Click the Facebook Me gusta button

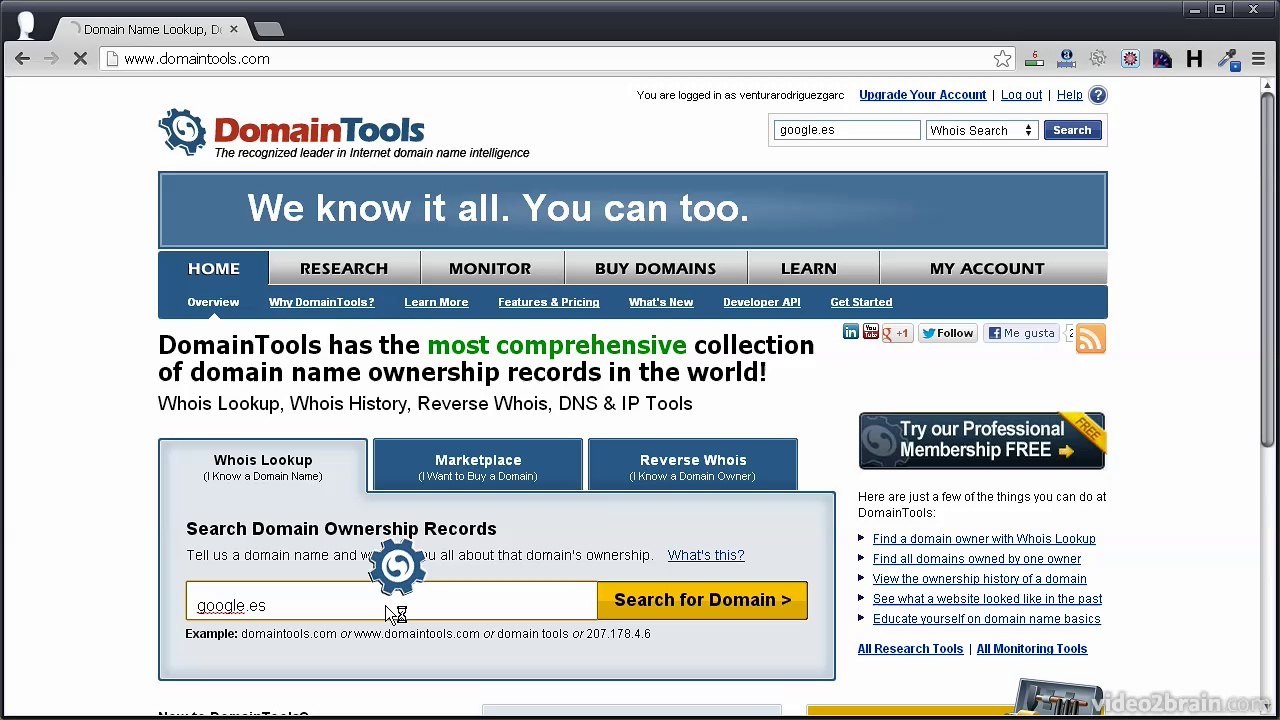coord(1022,333)
